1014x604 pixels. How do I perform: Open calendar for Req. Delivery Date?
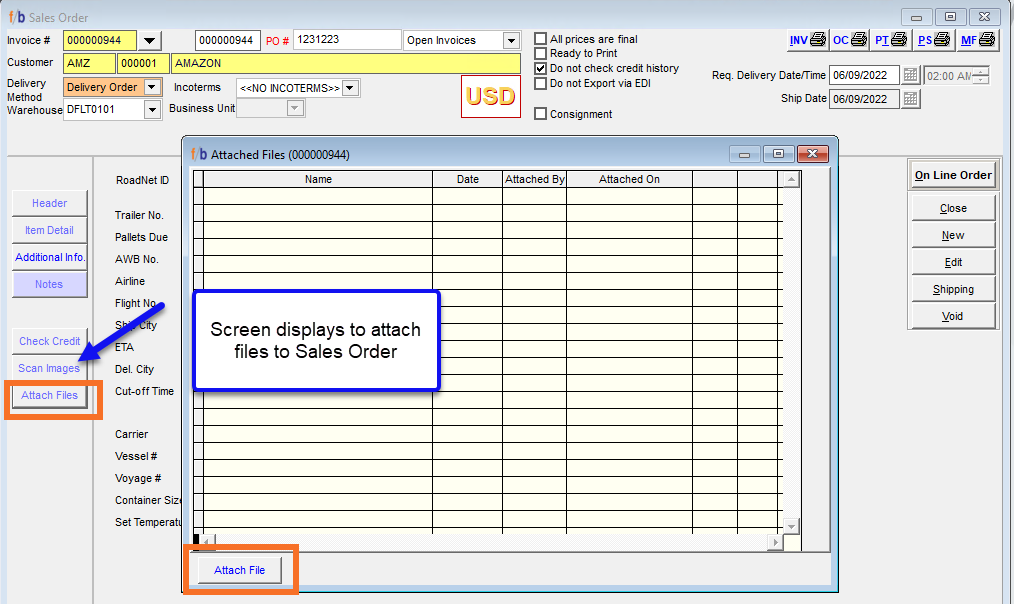(x=910, y=75)
